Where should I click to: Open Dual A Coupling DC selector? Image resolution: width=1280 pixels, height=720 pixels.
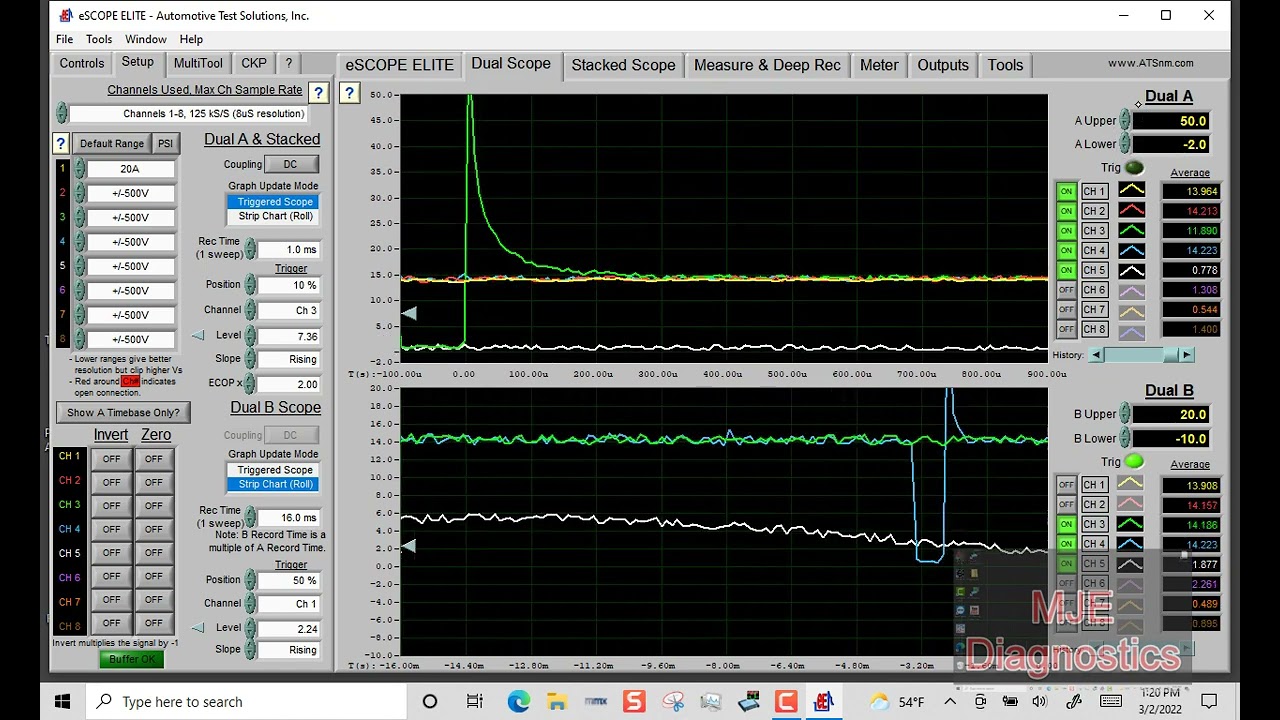pyautogui.click(x=290, y=164)
